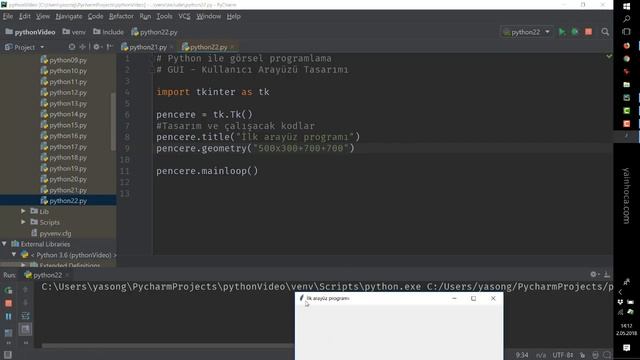Click the Project panel vertical scrollbar
The image size is (640, 360).
pos(113,121)
